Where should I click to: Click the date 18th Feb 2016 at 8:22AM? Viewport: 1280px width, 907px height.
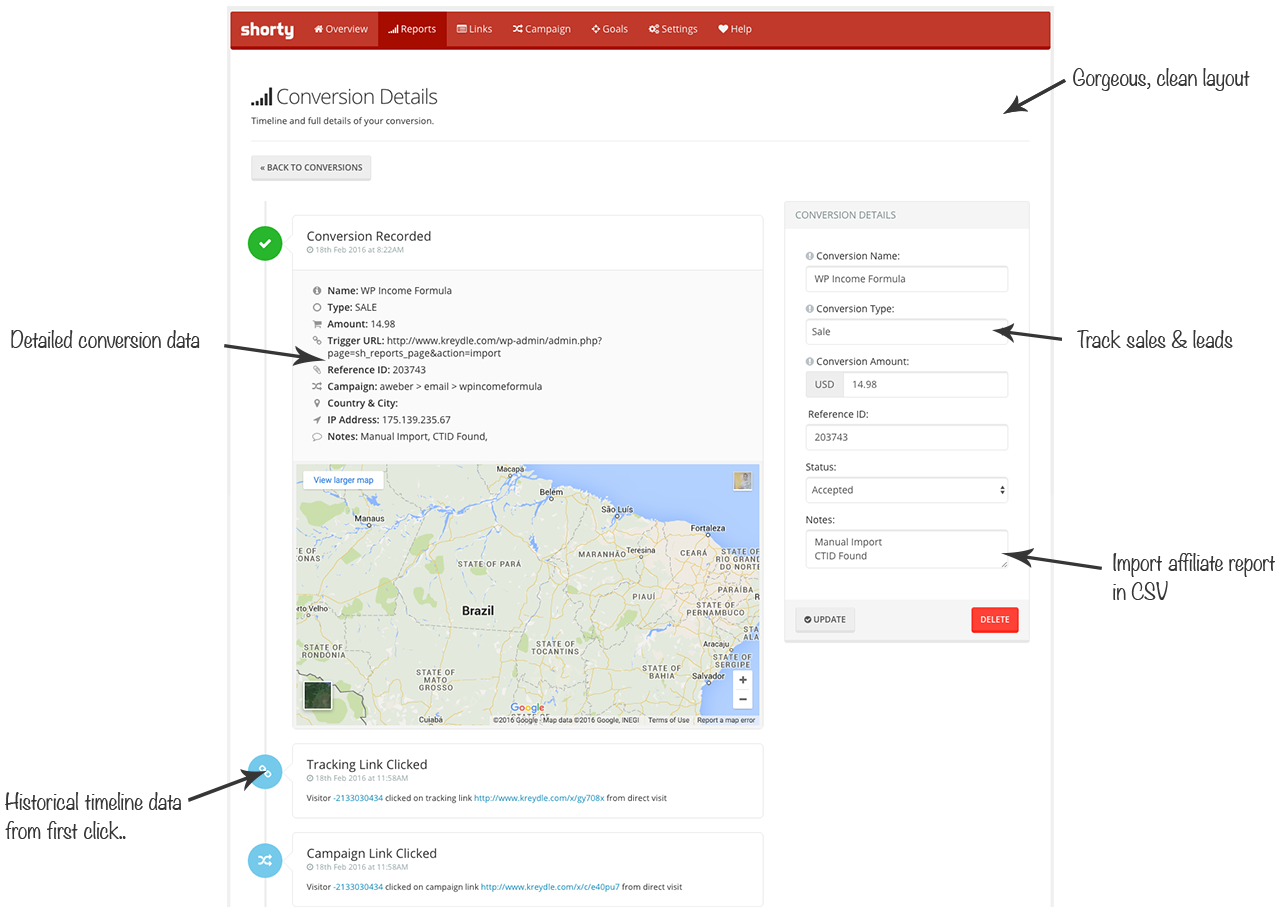359,250
